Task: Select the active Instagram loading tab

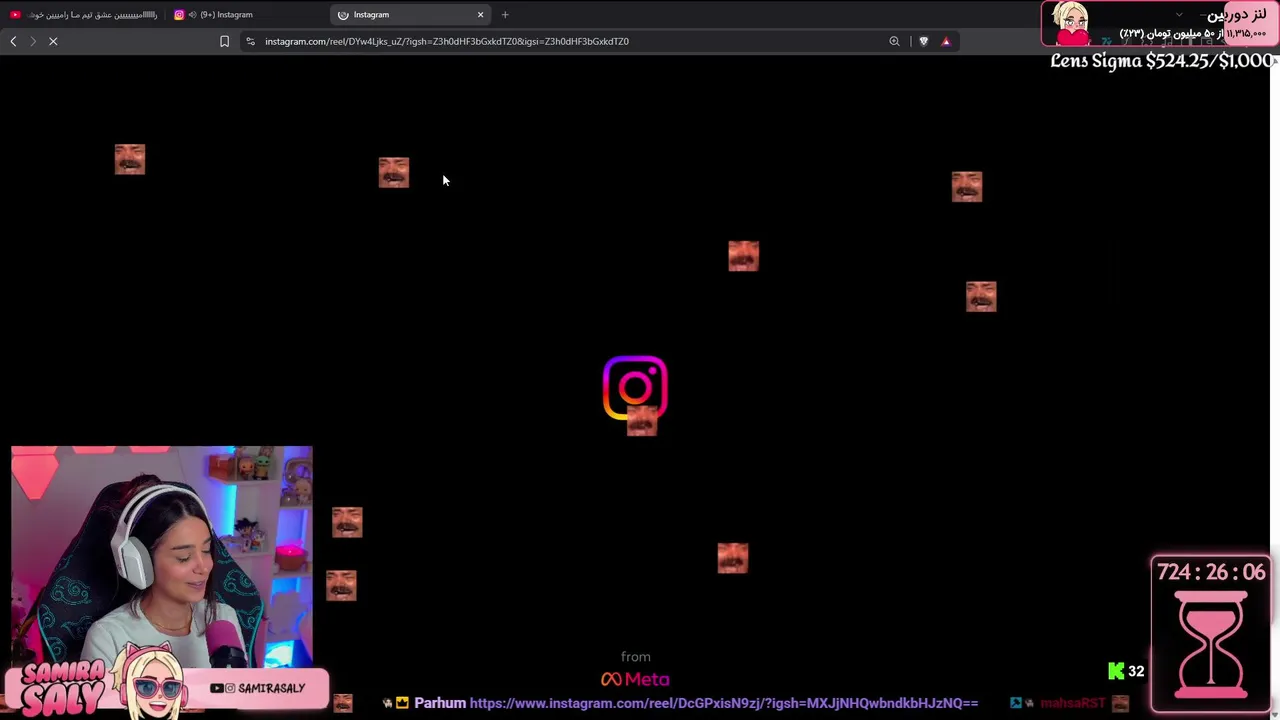Action: click(410, 14)
